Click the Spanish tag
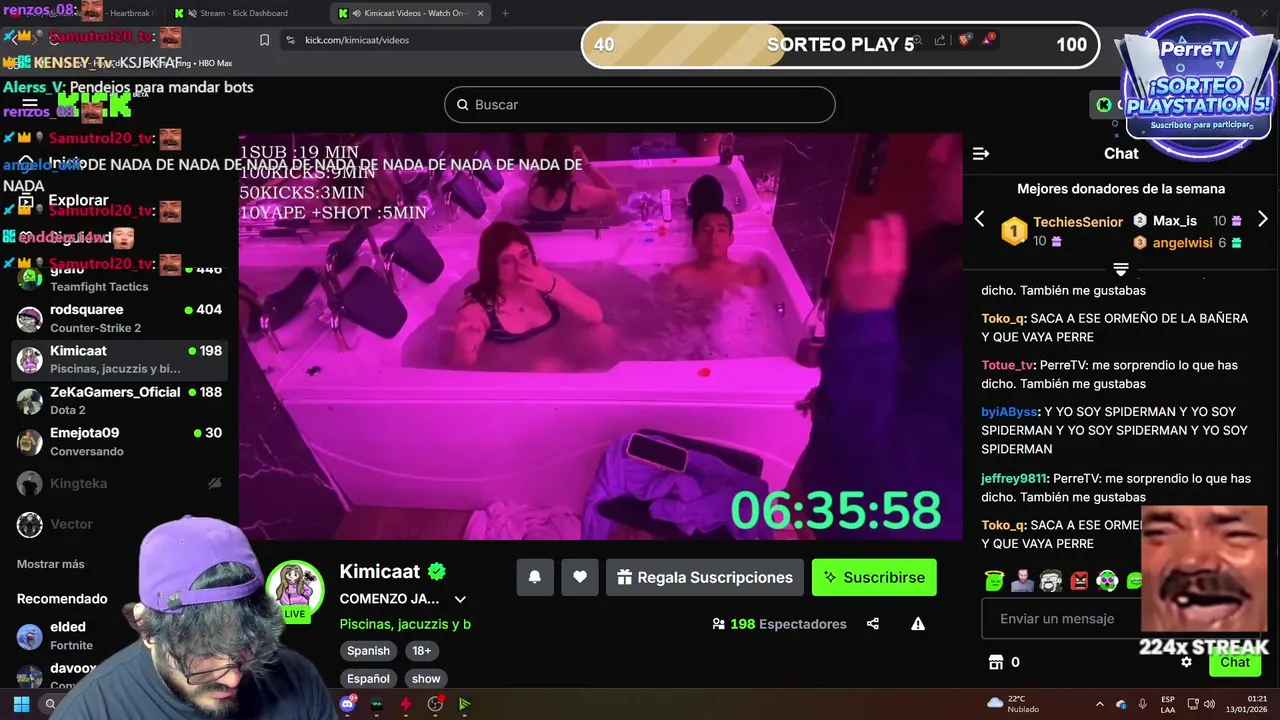1280x720 pixels. pyautogui.click(x=368, y=651)
